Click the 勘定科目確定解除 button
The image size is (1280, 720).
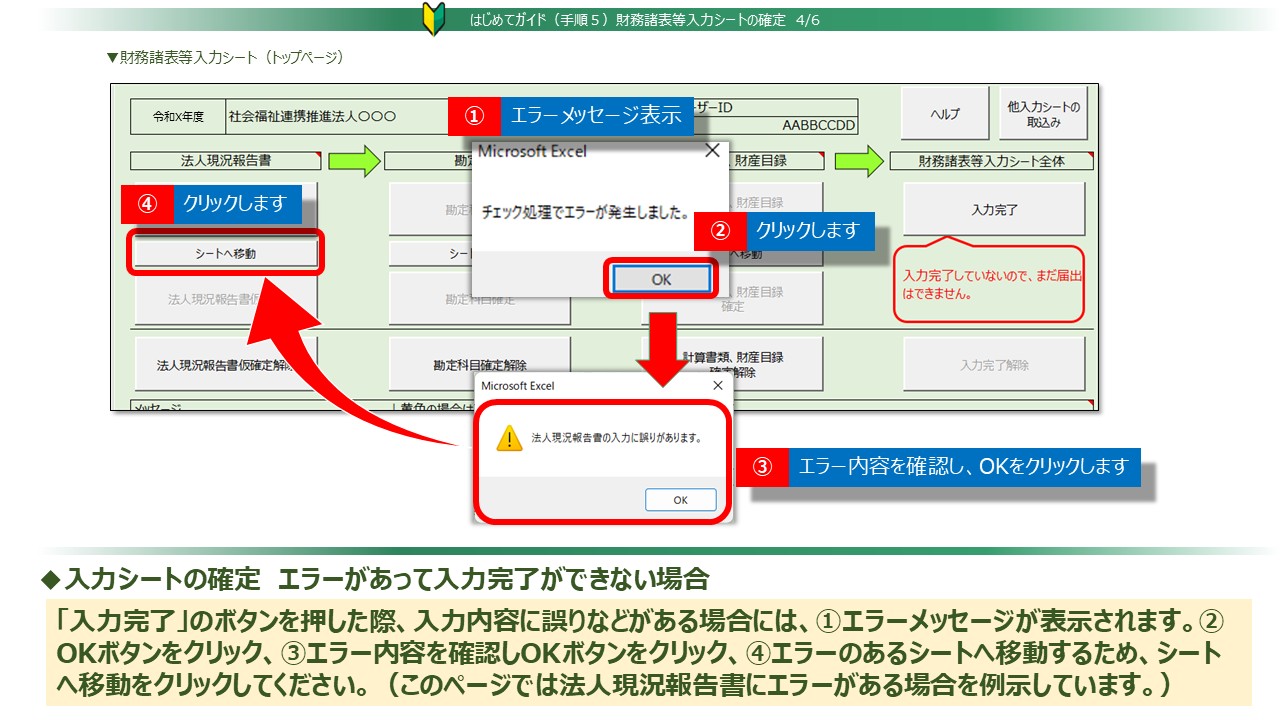click(480, 365)
